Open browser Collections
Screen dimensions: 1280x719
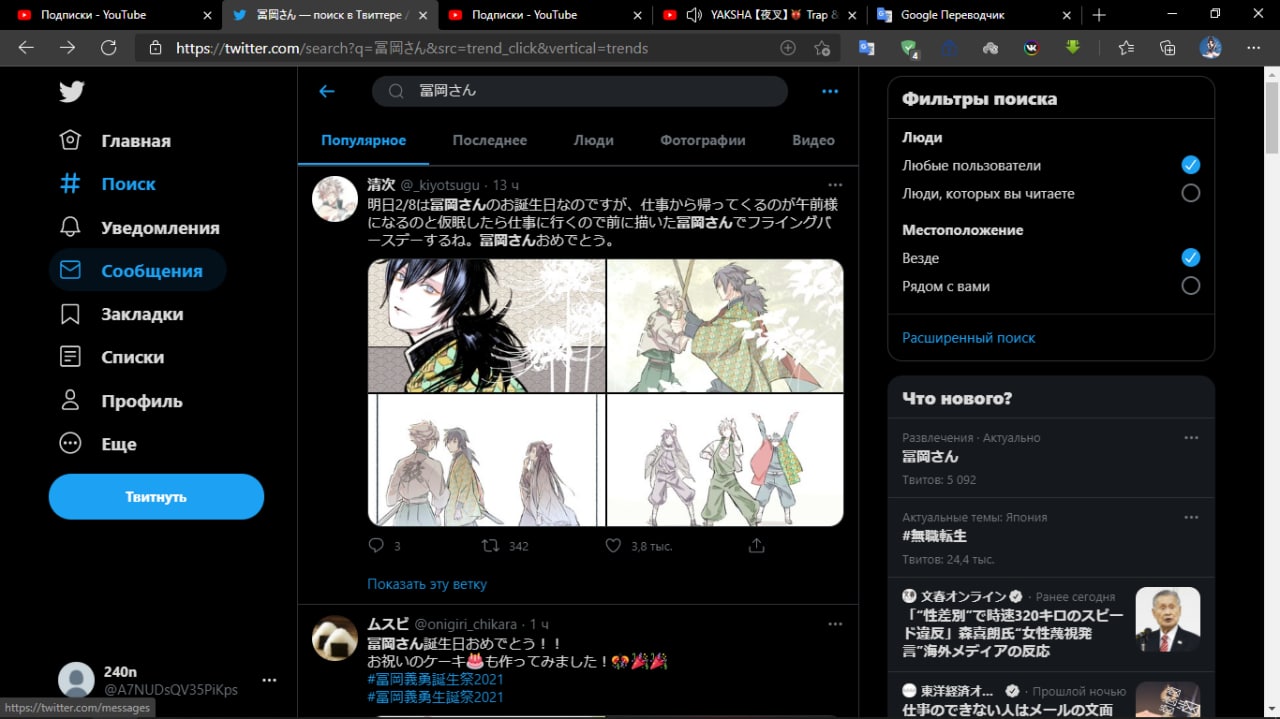click(x=1167, y=48)
